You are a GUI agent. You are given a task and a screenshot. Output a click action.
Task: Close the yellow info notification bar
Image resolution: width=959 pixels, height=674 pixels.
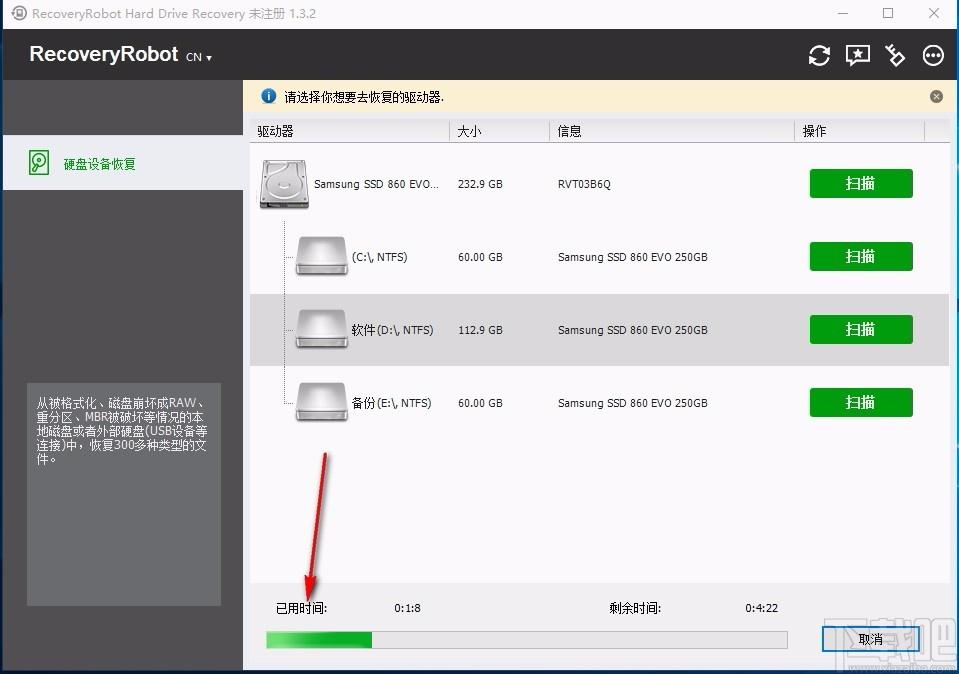(936, 97)
